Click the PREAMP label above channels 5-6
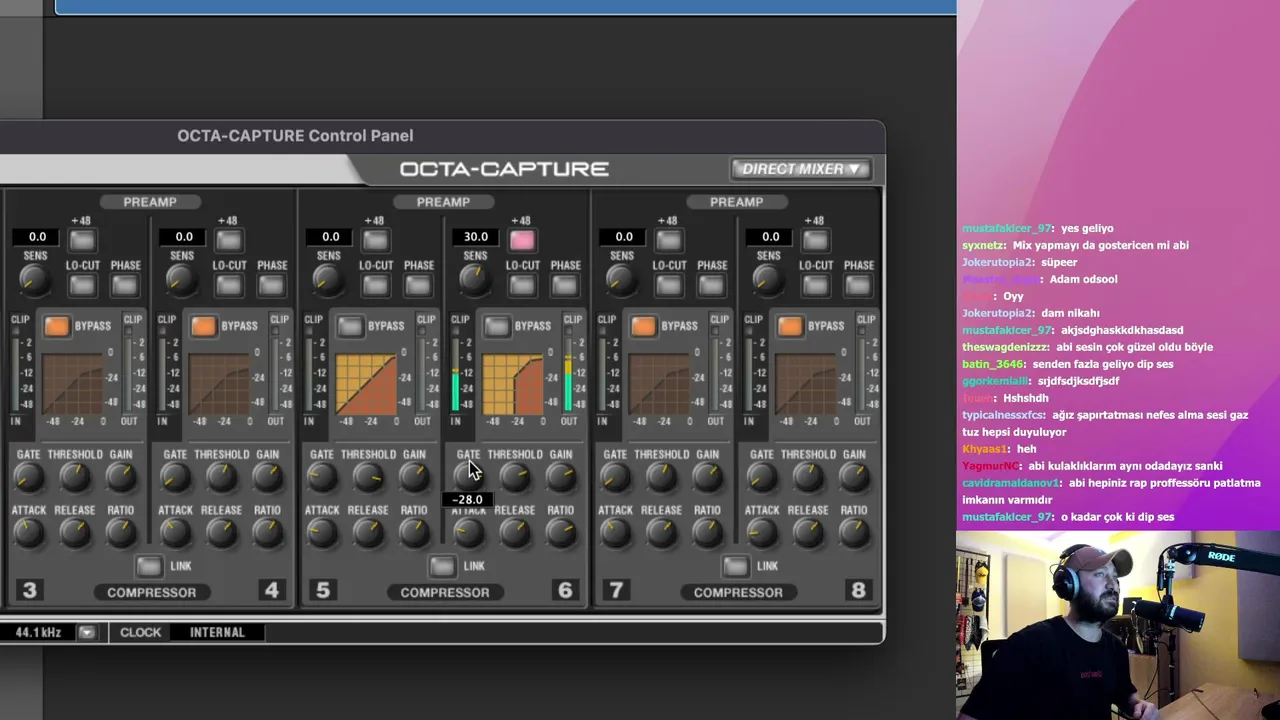This screenshot has width=1280, height=720. [443, 202]
